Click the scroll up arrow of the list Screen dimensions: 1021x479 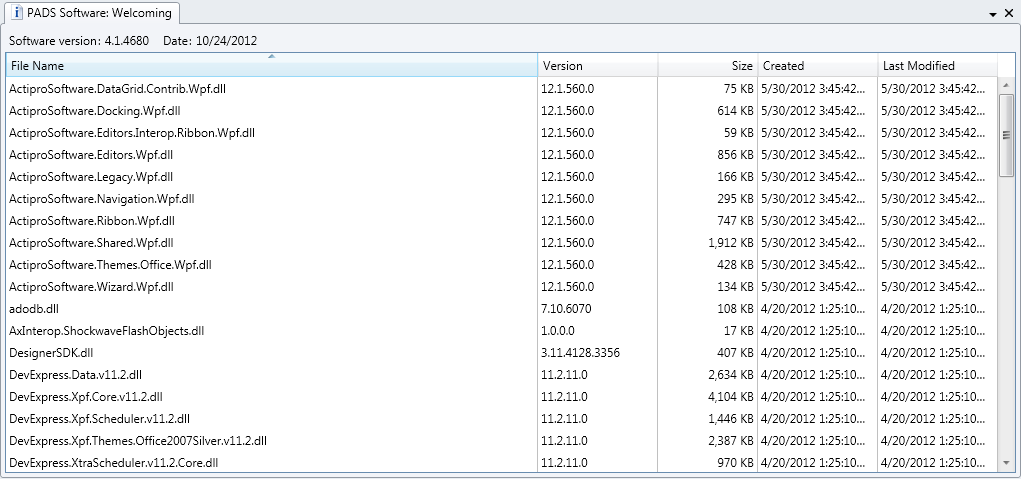[1006, 87]
